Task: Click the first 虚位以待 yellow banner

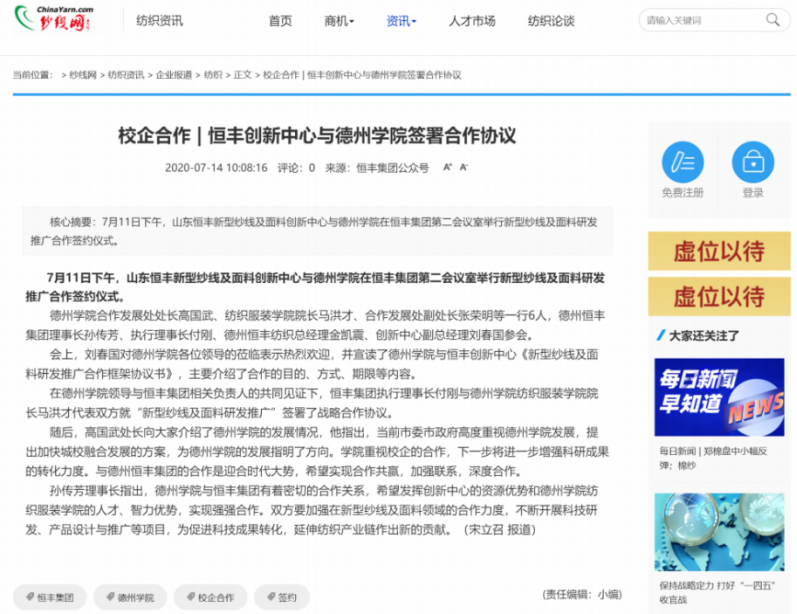Action: (717, 251)
